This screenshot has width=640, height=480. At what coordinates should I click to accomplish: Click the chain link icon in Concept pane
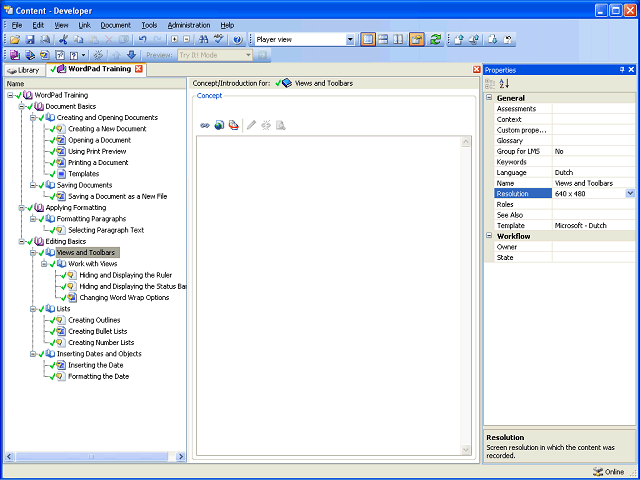click(204, 125)
